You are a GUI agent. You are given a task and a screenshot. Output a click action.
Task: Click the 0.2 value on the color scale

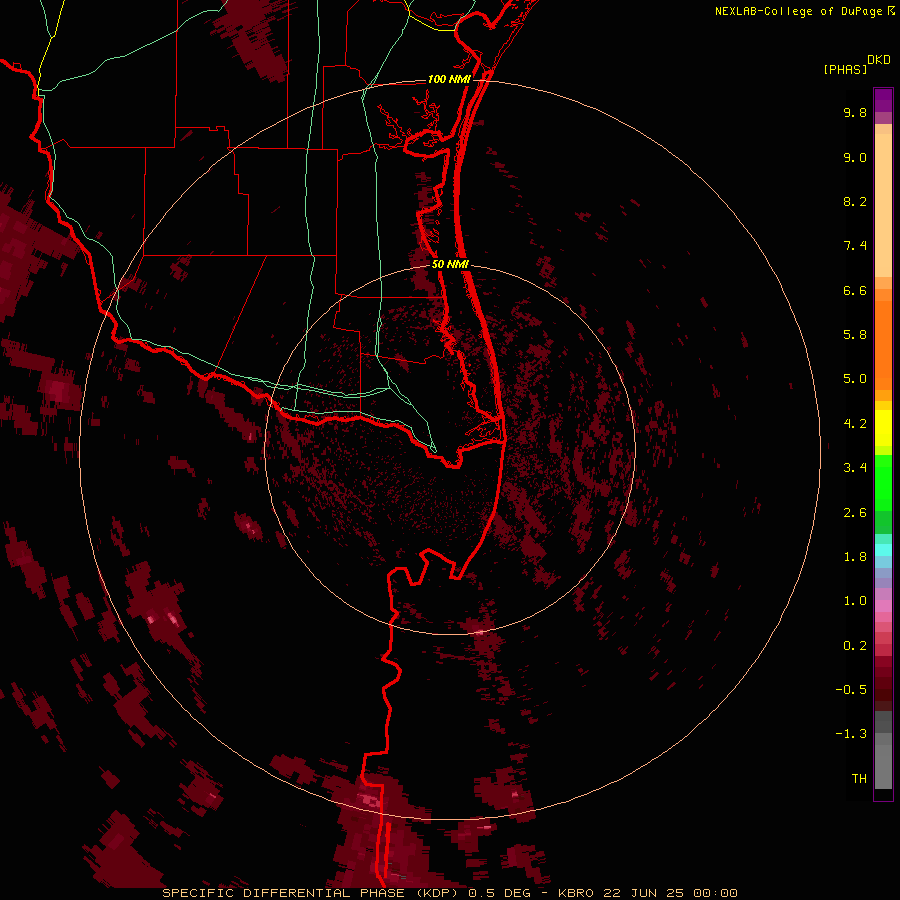(855, 646)
